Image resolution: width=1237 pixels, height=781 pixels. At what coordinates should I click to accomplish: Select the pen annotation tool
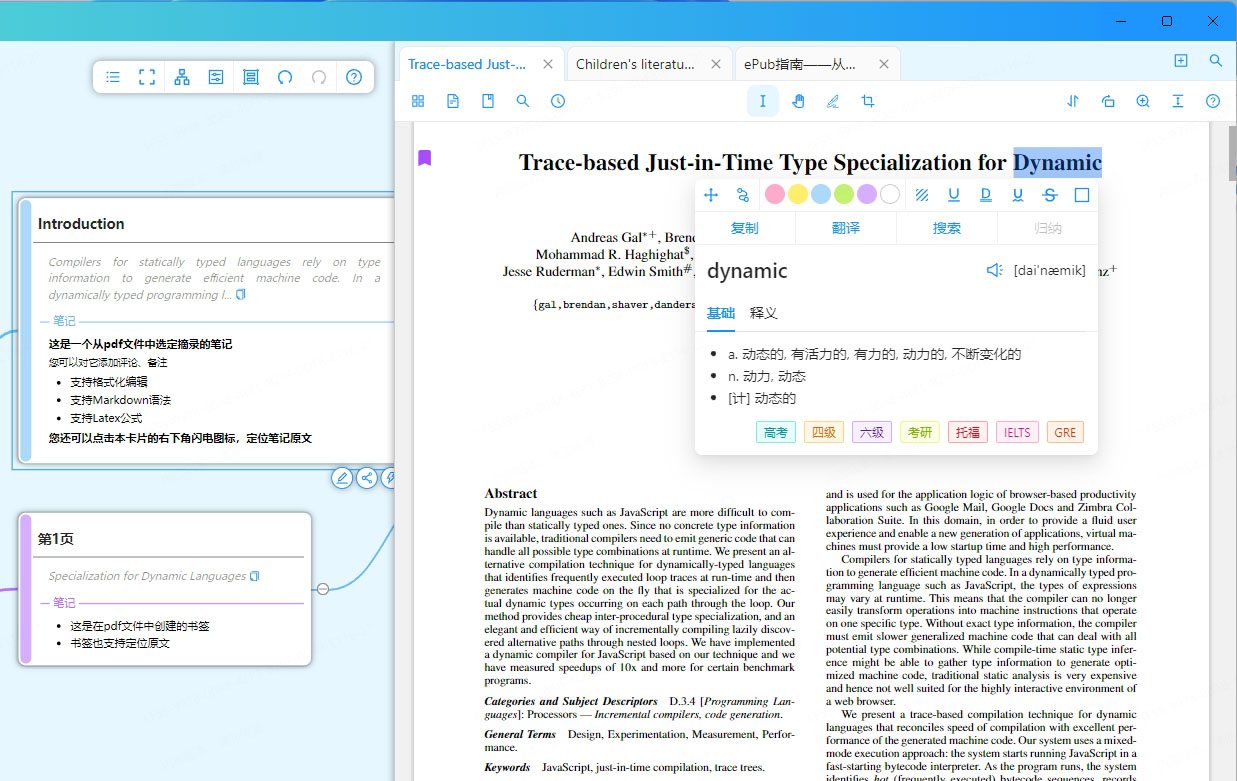(x=832, y=101)
